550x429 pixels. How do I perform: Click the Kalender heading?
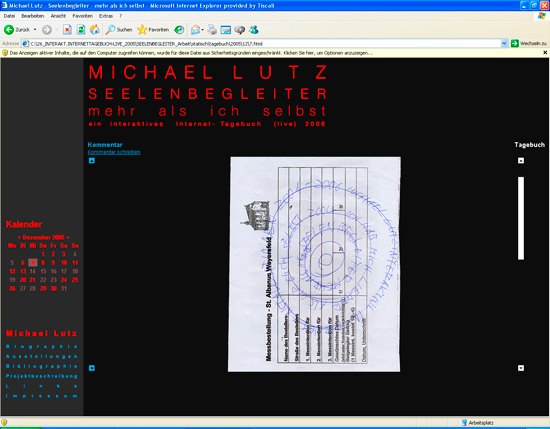point(24,224)
